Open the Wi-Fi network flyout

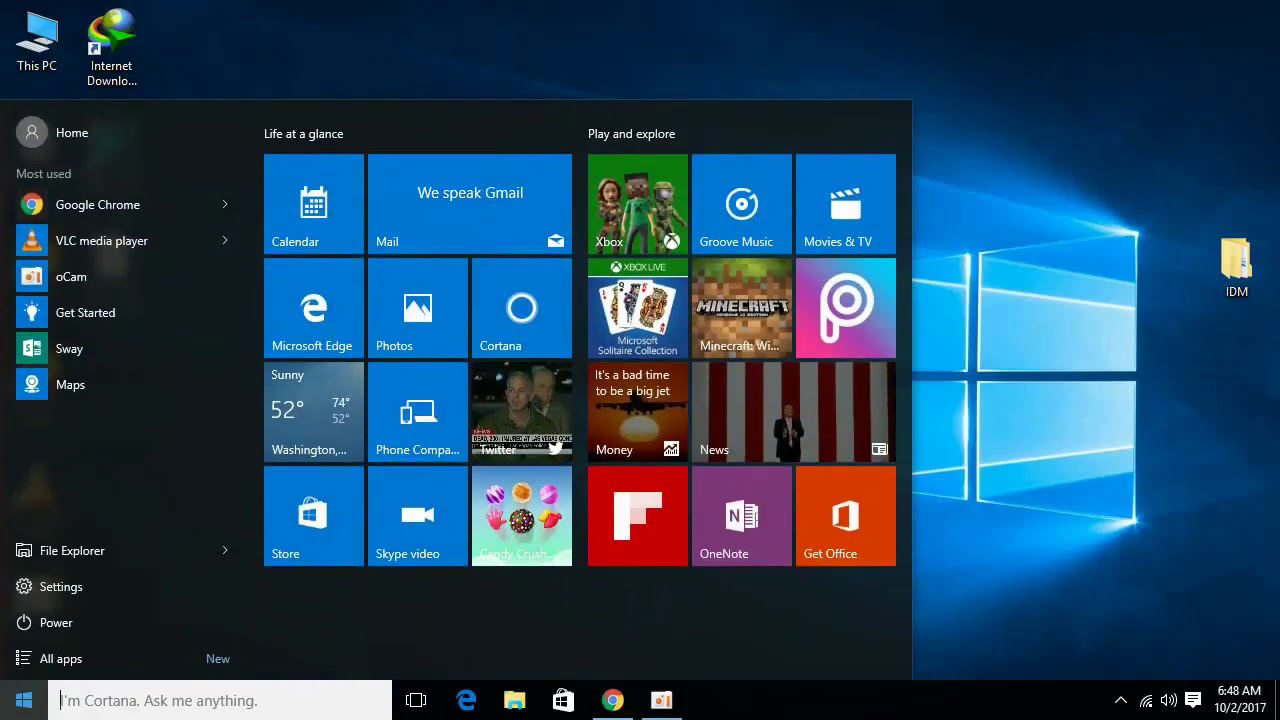tap(1146, 700)
